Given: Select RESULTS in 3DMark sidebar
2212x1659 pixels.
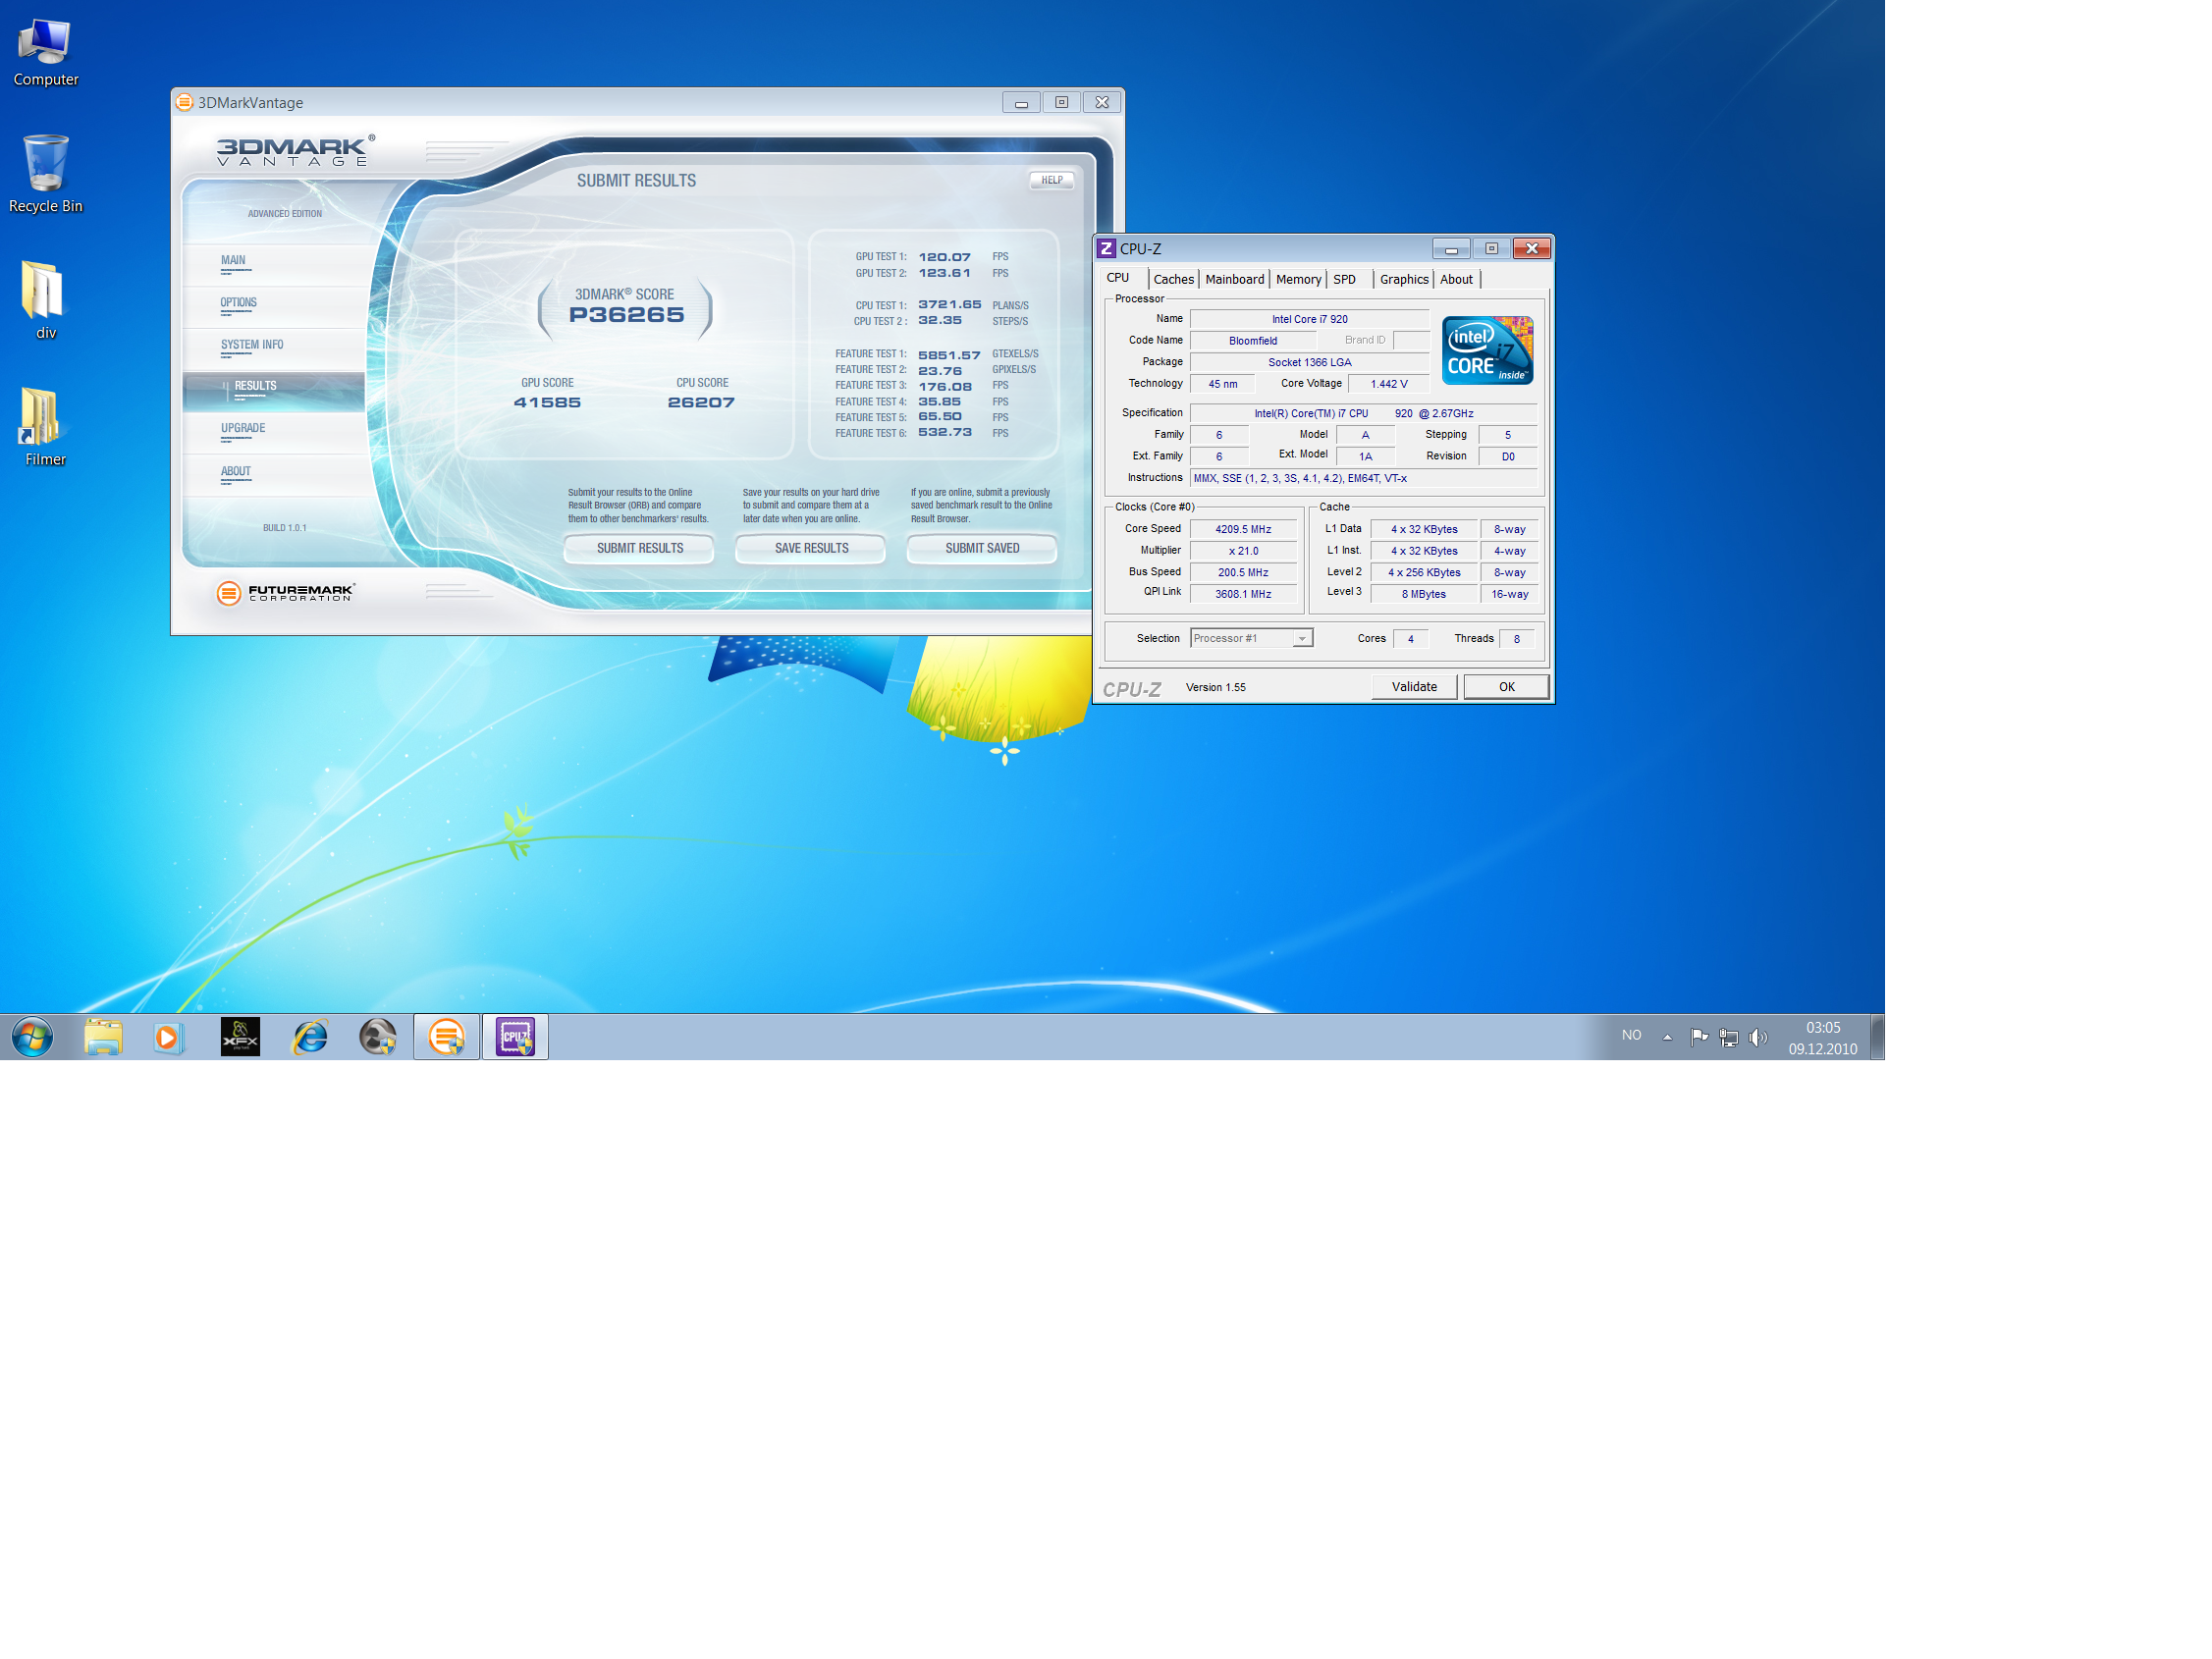Looking at the screenshot, I should click(275, 390).
